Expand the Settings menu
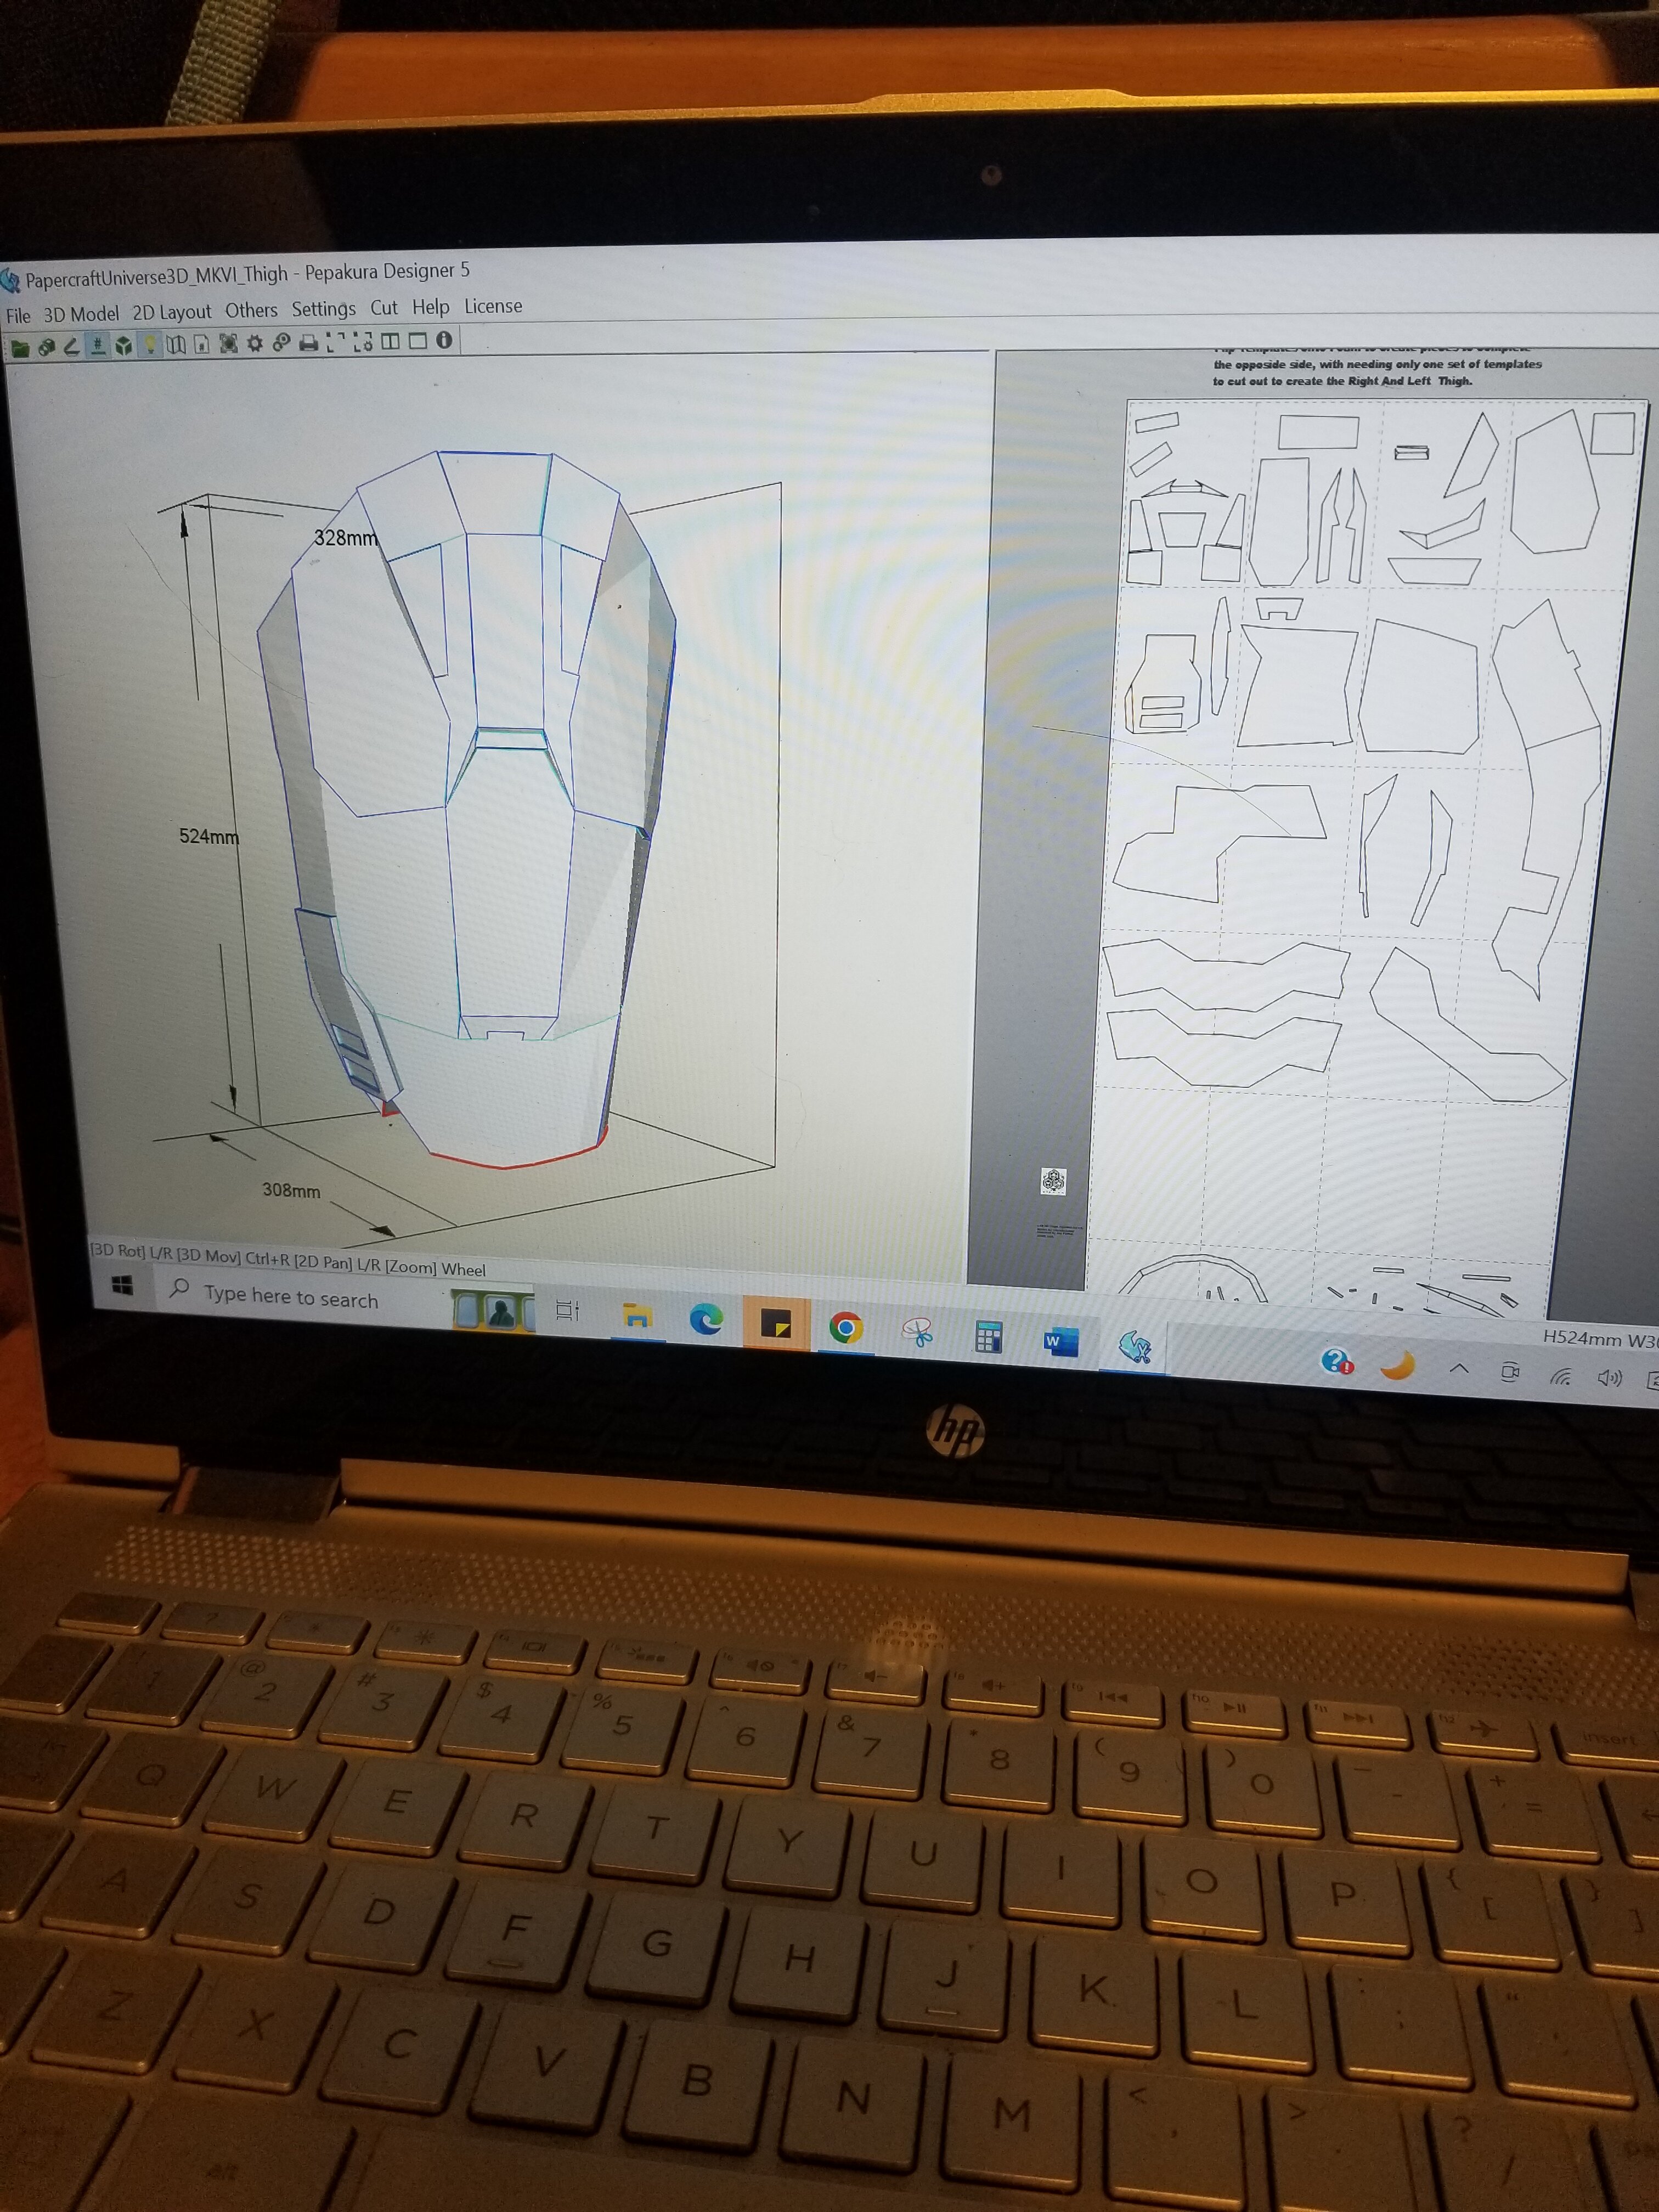 tap(323, 309)
